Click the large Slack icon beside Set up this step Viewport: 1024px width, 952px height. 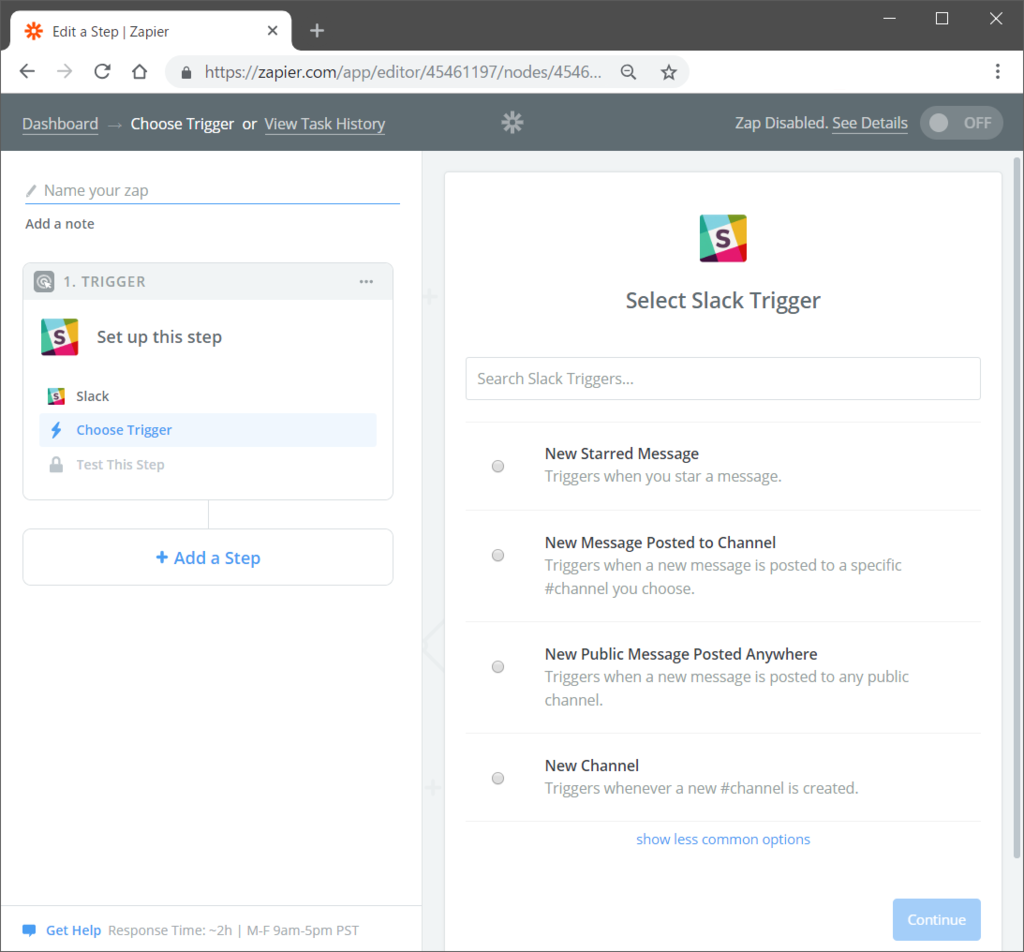59,337
